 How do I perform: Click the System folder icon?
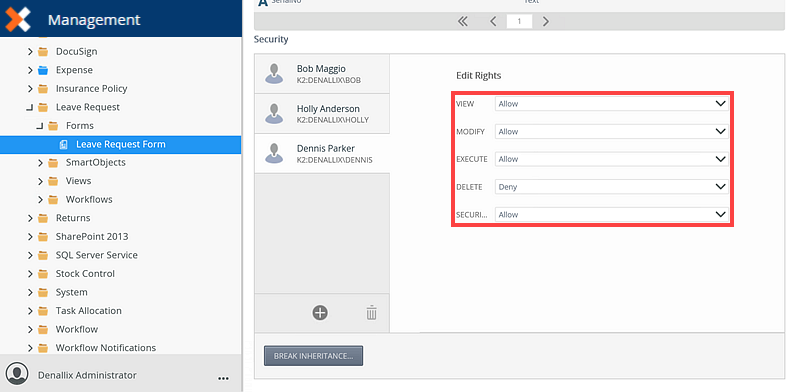click(x=43, y=293)
